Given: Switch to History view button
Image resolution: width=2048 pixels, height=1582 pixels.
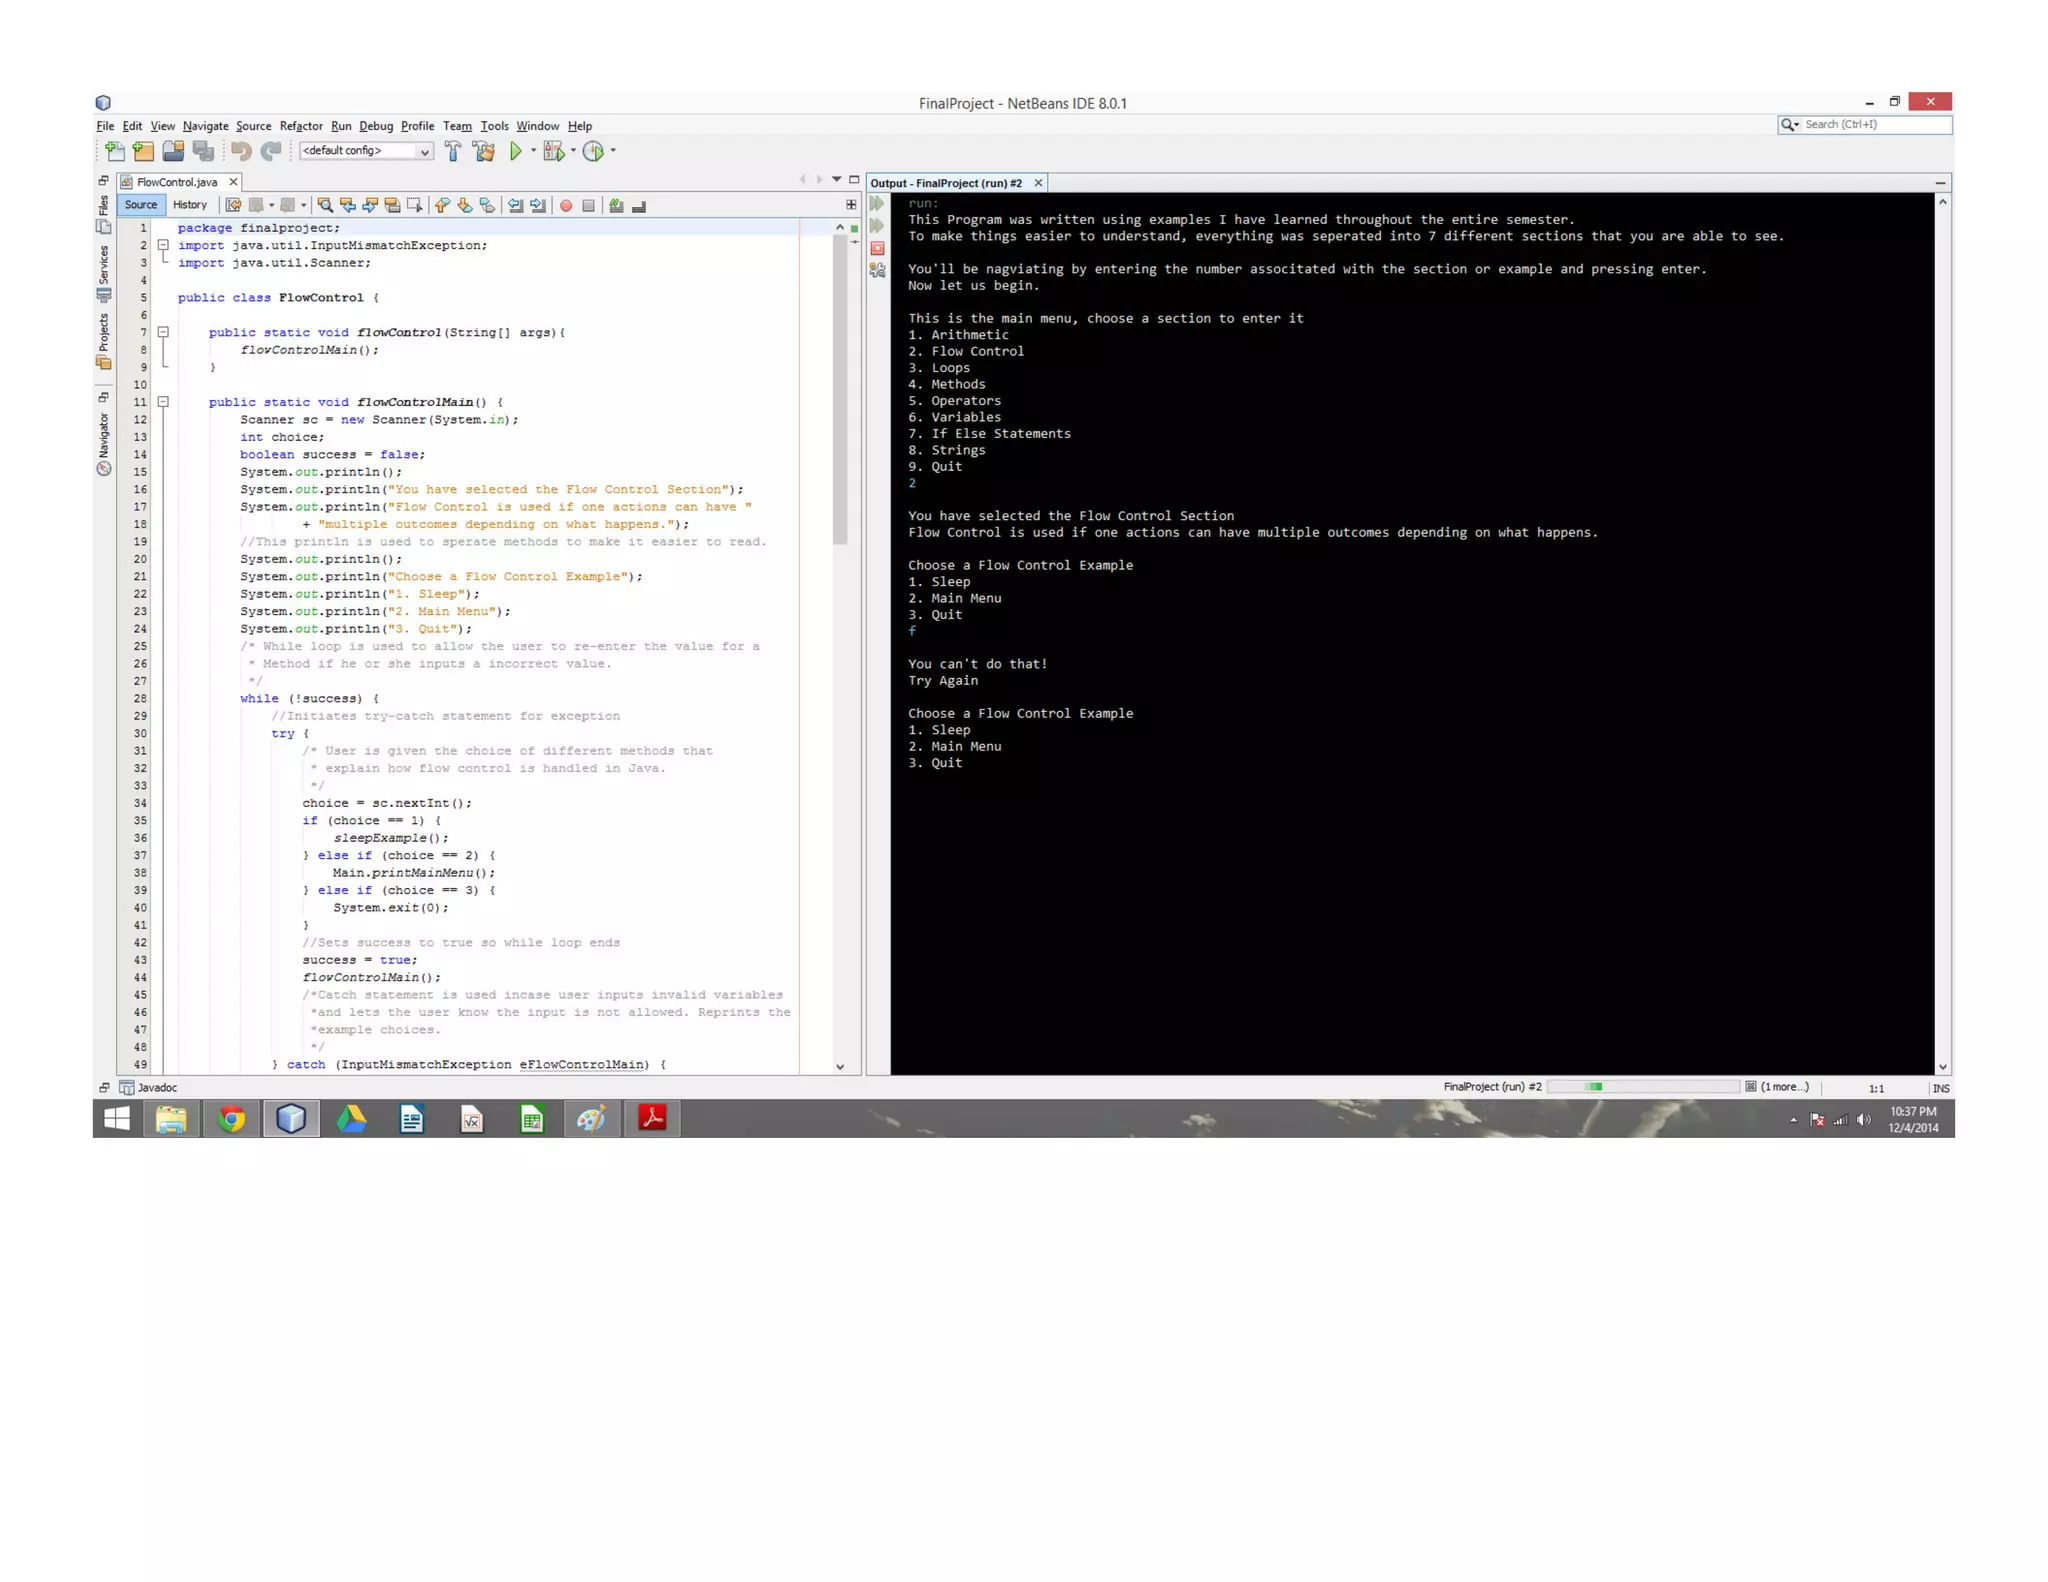Looking at the screenshot, I should [190, 205].
